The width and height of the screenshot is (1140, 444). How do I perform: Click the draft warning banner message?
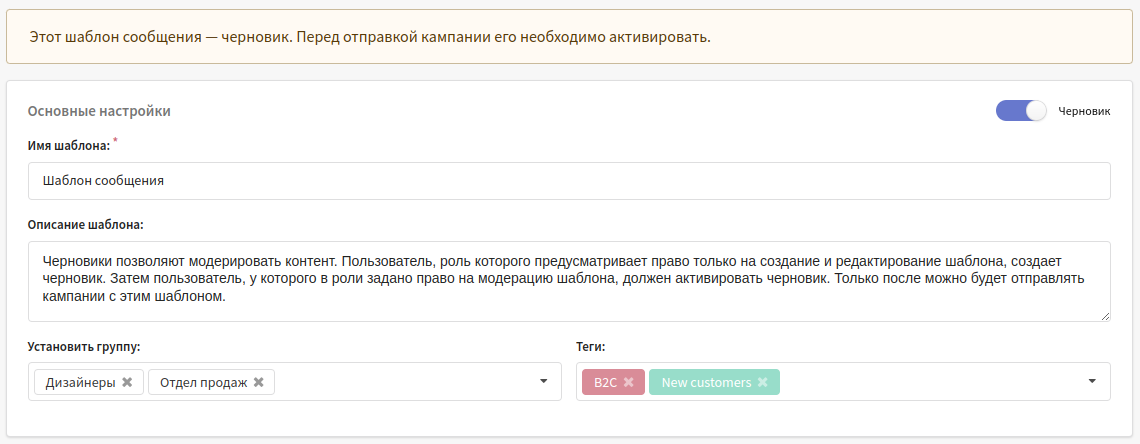pyautogui.click(x=370, y=36)
